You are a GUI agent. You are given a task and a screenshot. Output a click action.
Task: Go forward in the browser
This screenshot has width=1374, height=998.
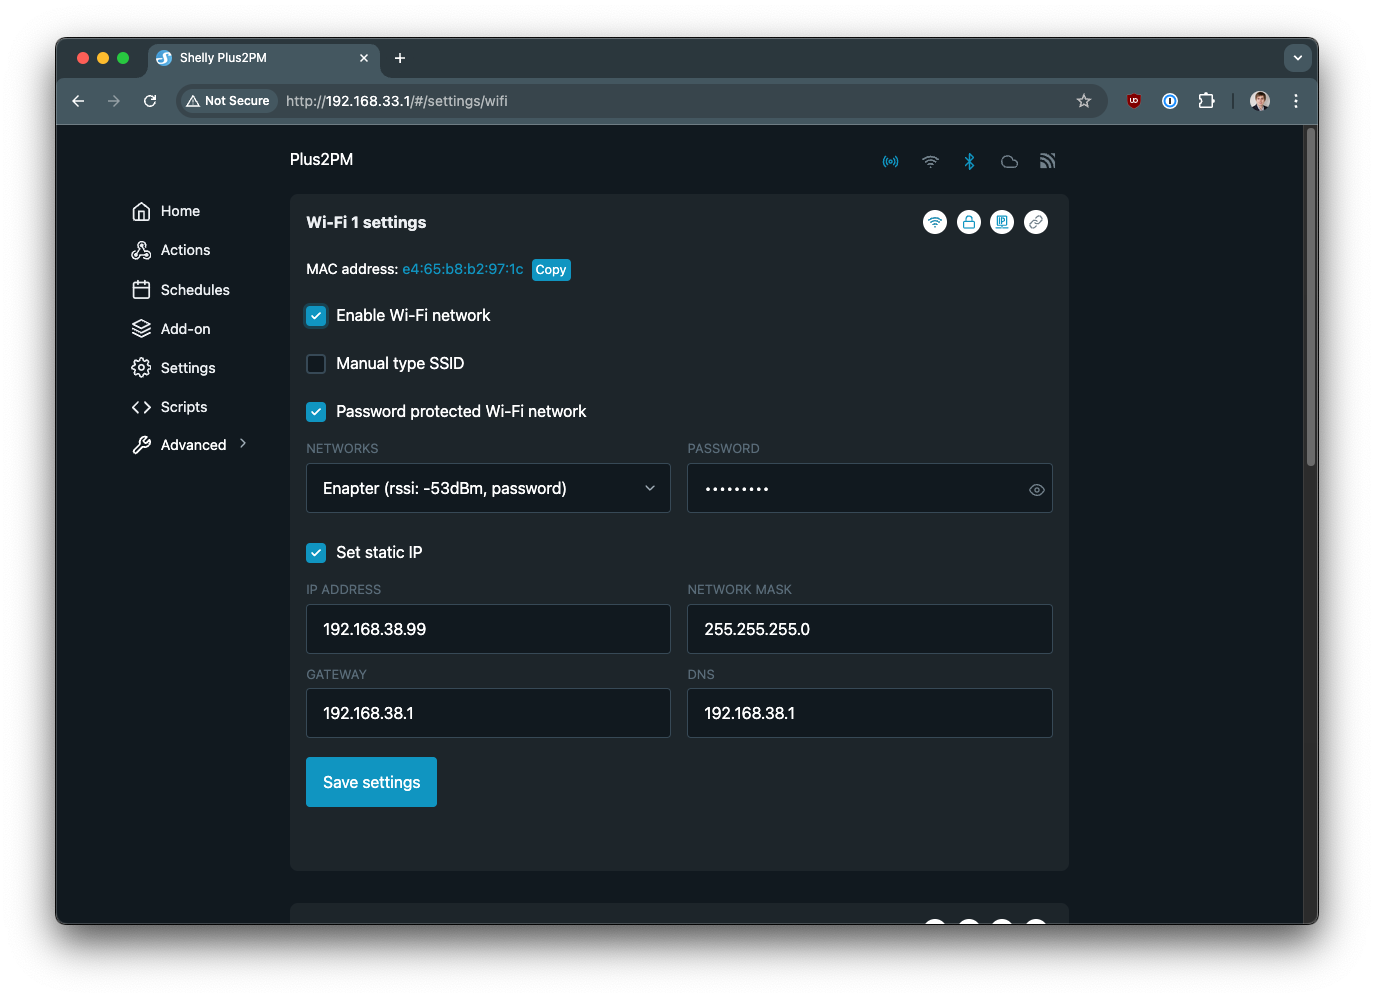click(x=114, y=101)
